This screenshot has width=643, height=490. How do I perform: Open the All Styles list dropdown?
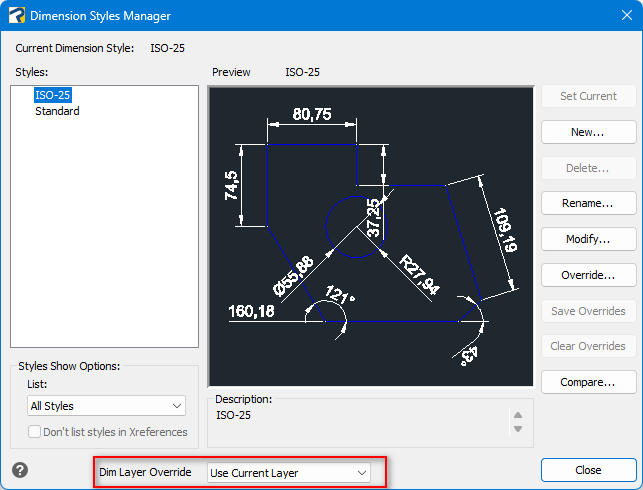pyautogui.click(x=106, y=406)
